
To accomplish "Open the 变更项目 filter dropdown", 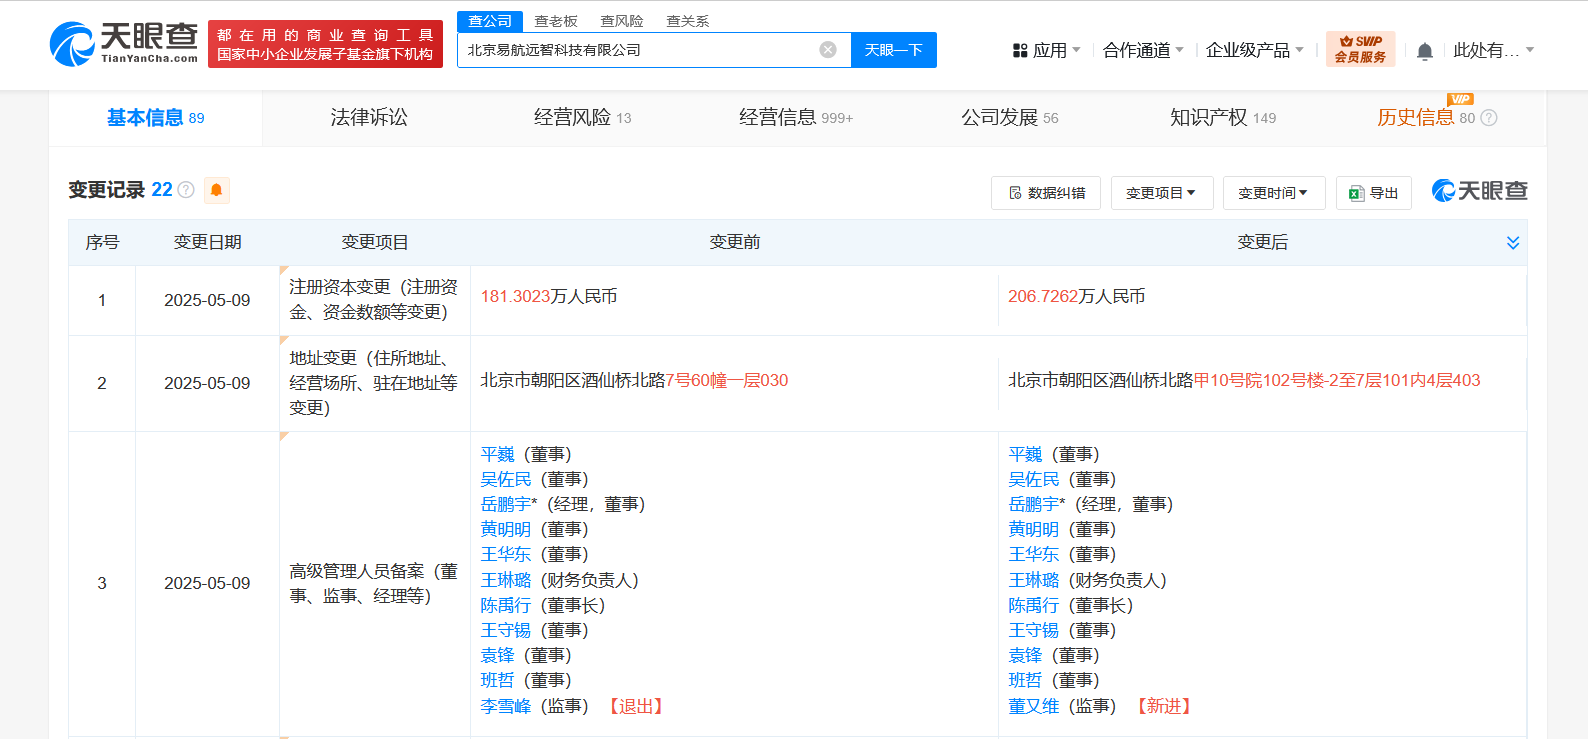I will pos(1162,193).
